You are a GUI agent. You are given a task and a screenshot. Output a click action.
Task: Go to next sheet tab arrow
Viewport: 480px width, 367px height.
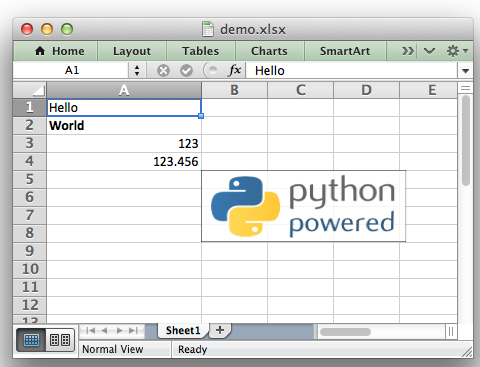click(119, 330)
